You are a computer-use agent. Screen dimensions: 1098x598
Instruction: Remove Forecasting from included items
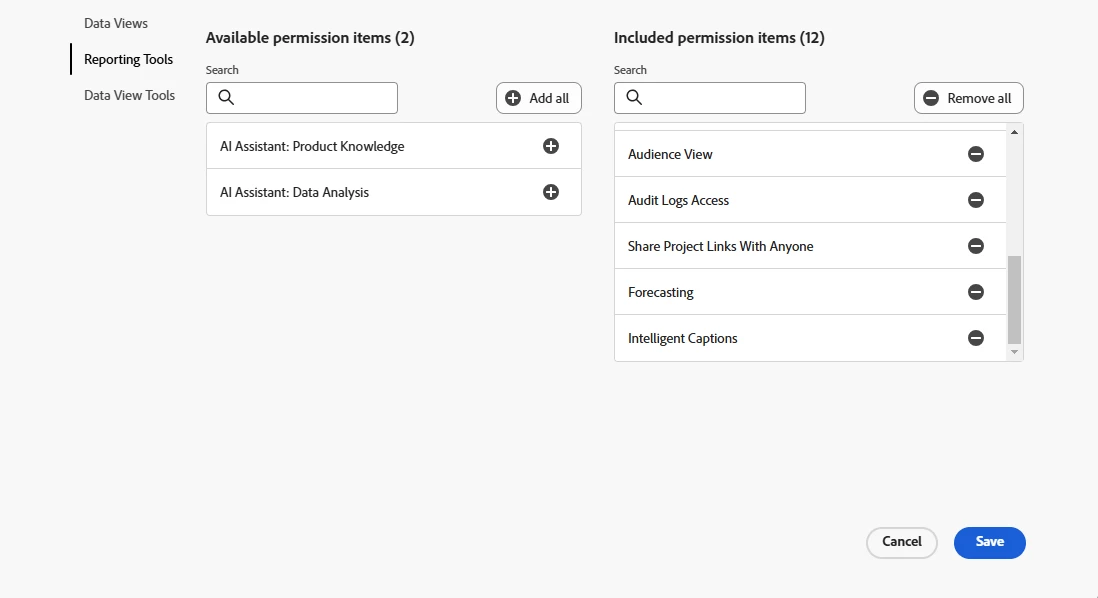click(x=976, y=292)
